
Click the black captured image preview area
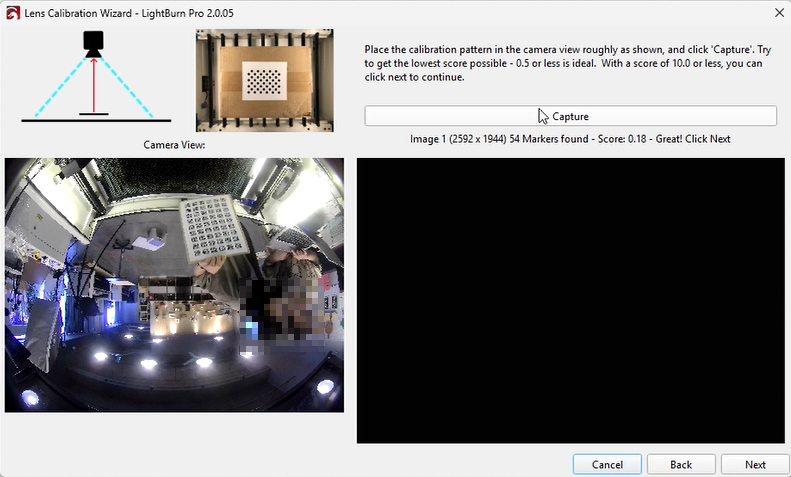(570, 300)
